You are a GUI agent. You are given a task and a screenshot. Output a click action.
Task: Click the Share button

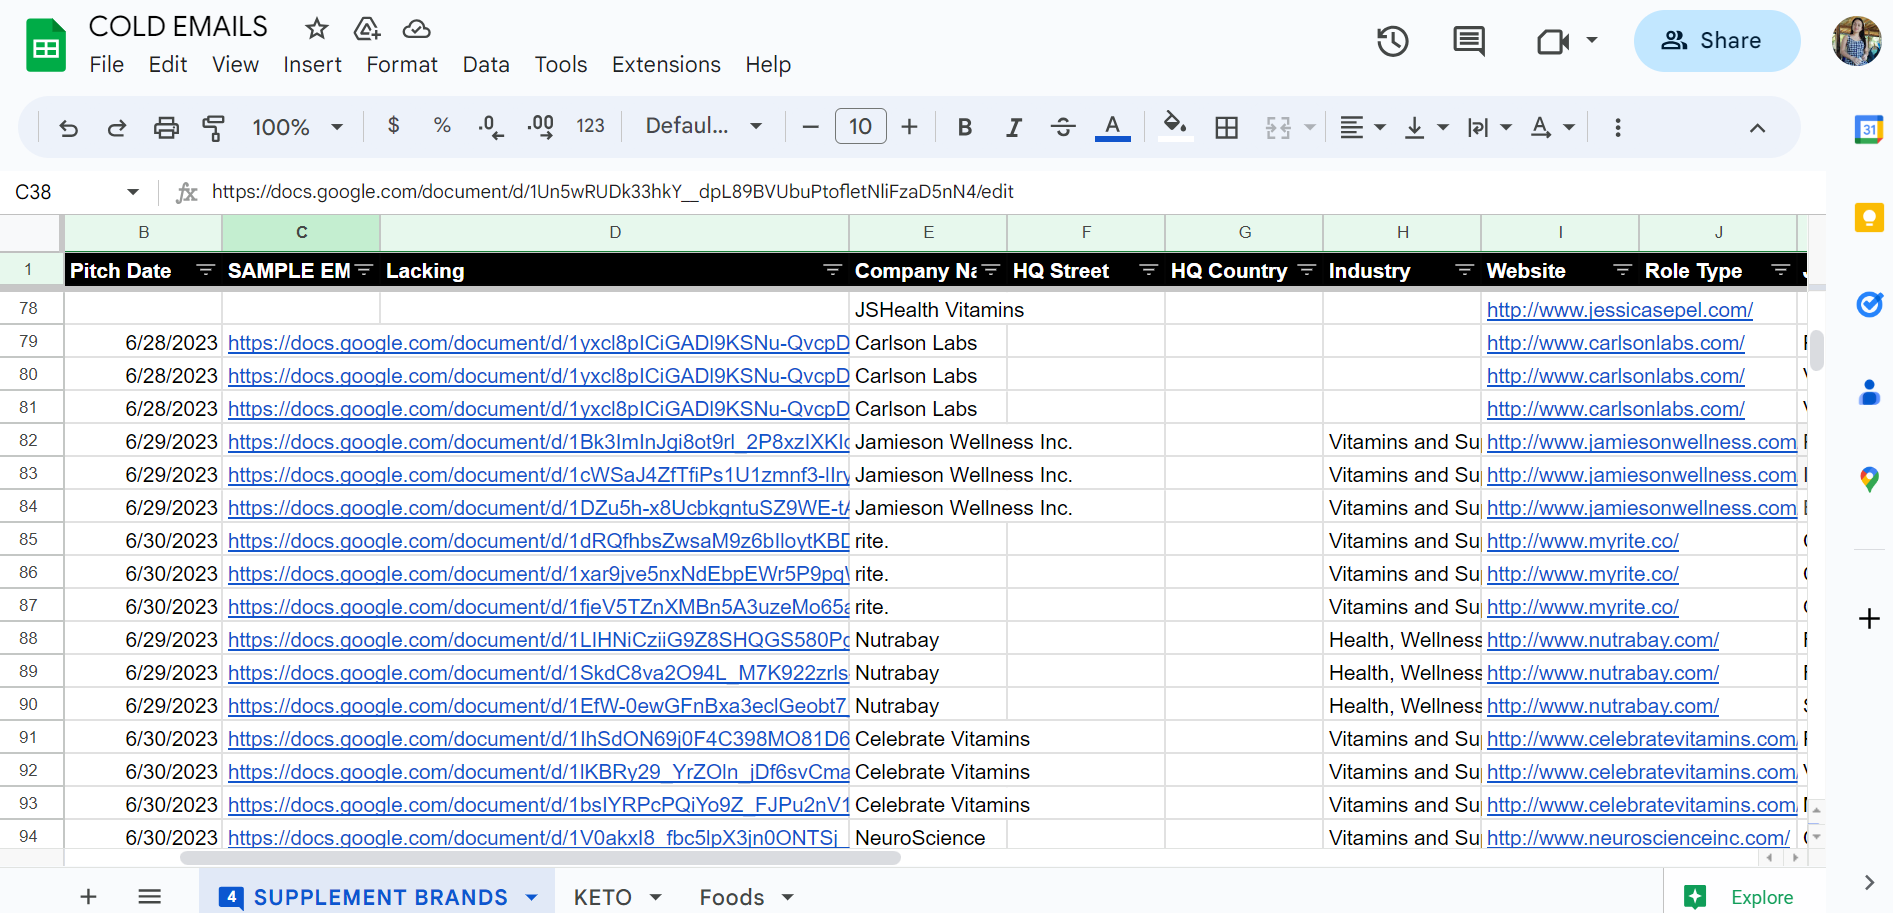[1716, 41]
